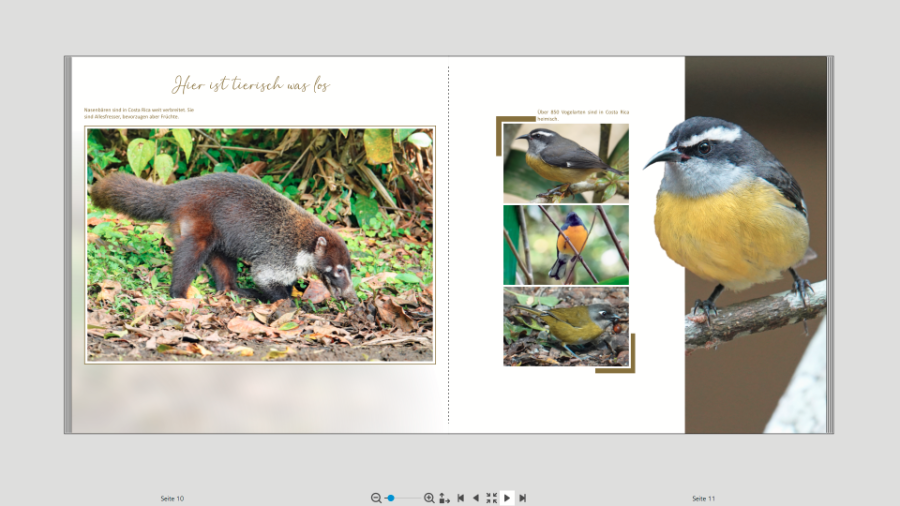900x506 pixels.
Task: Select the coati photo on left page
Action: point(260,244)
